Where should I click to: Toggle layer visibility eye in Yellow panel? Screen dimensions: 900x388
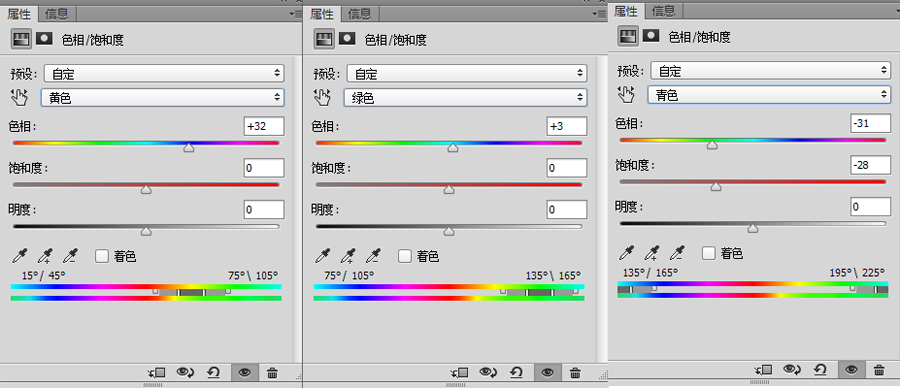pos(245,373)
